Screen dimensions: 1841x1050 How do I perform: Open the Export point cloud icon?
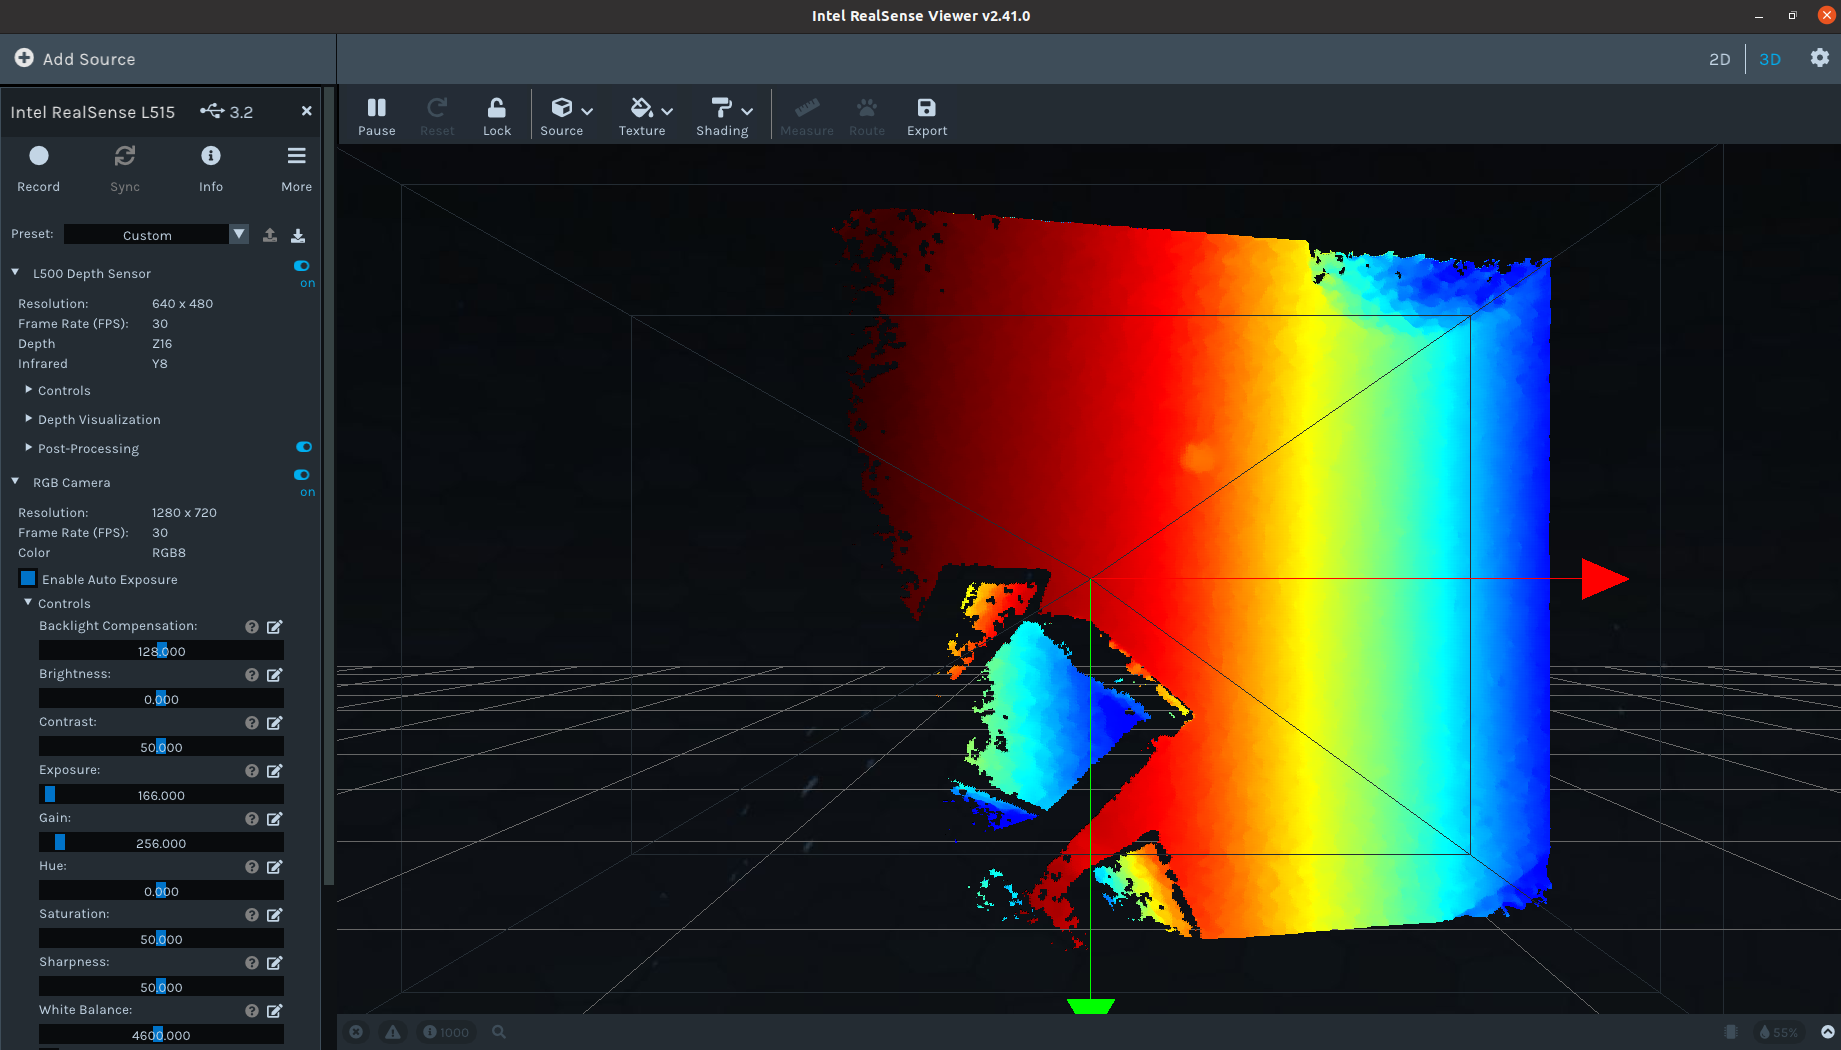pos(926,114)
